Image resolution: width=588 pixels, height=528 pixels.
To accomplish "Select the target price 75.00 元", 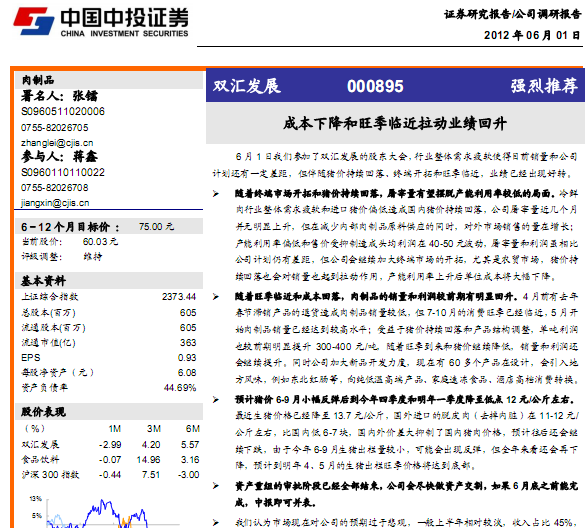I will pos(156,226).
